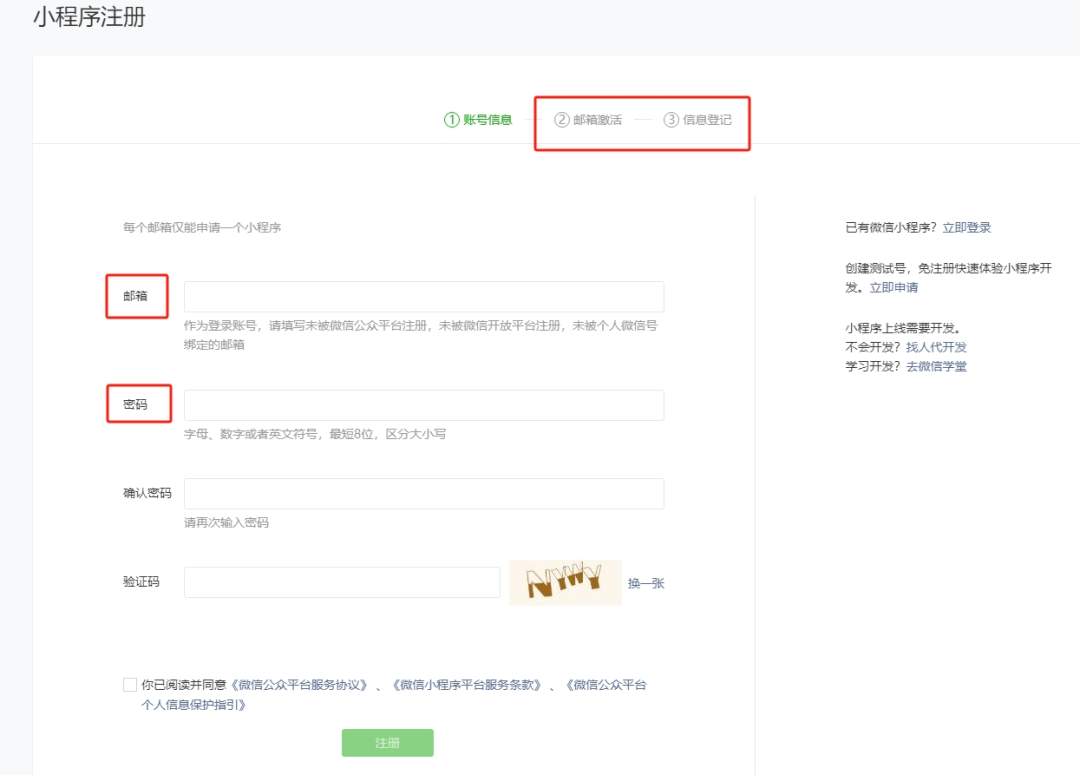Check the agreement checkbox 你已阅读并同意
The height and width of the screenshot is (775, 1080).
tap(130, 685)
